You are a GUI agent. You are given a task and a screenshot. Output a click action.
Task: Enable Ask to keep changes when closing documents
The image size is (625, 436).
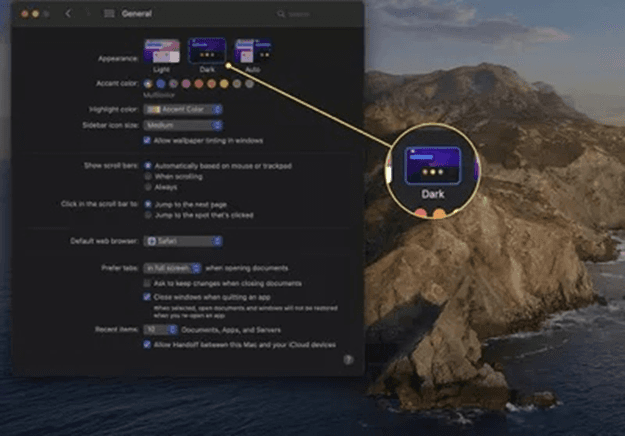coord(148,283)
